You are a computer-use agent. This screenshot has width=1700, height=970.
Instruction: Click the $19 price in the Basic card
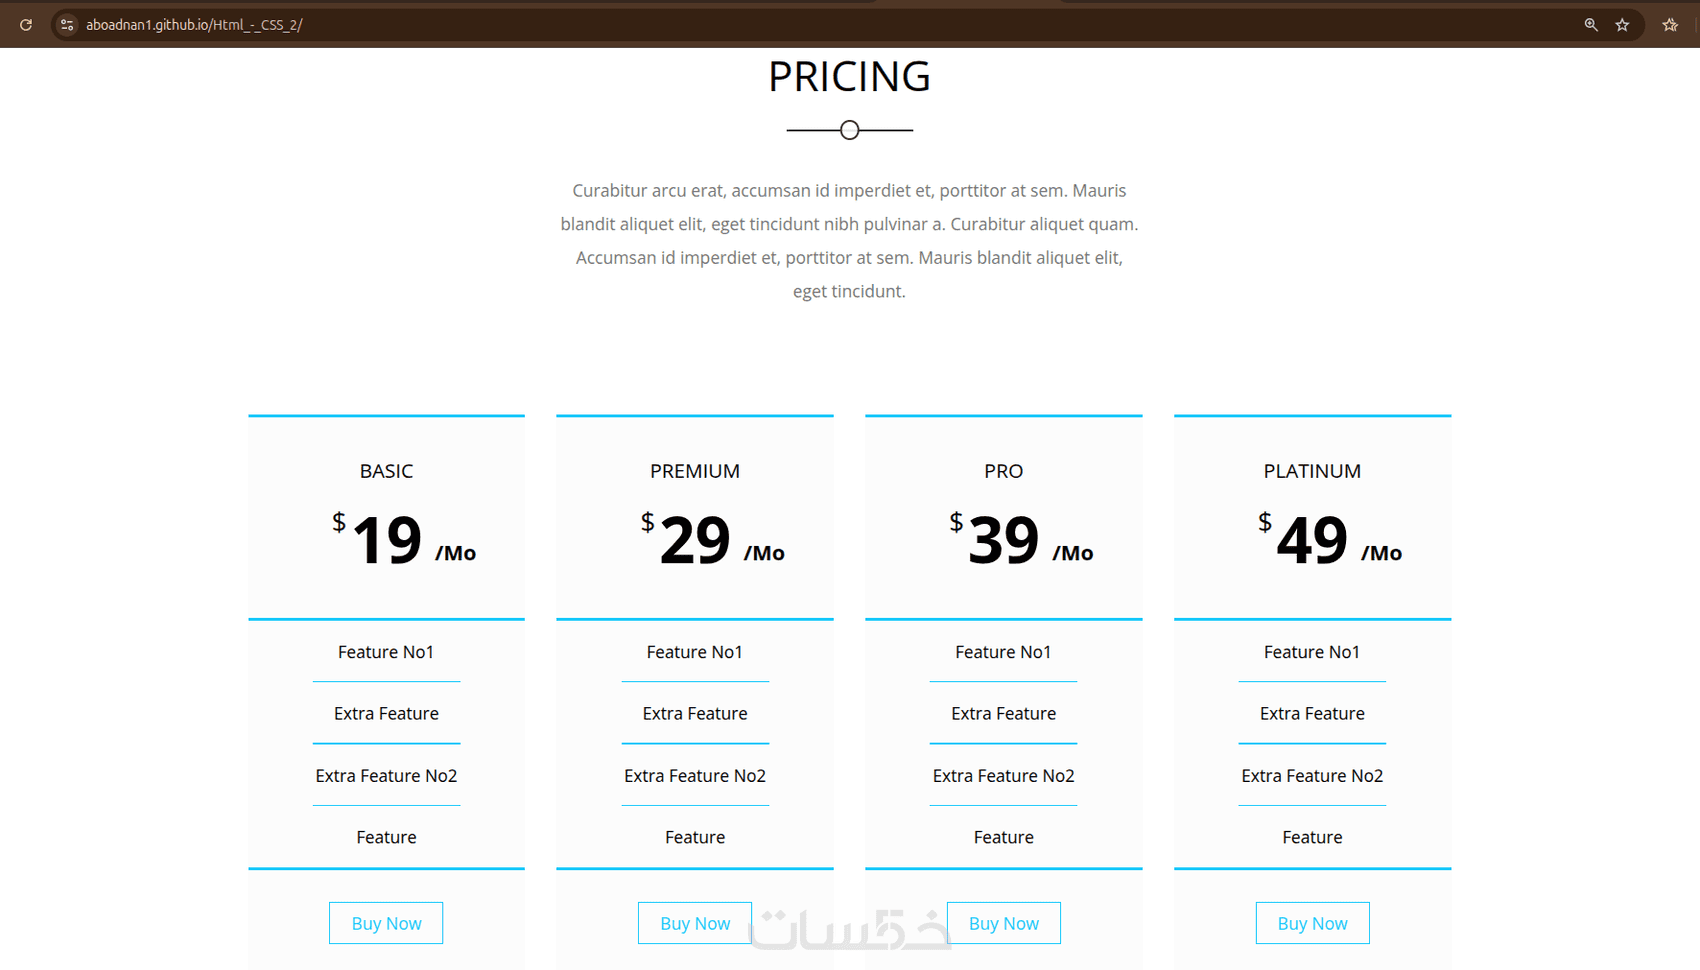point(386,540)
